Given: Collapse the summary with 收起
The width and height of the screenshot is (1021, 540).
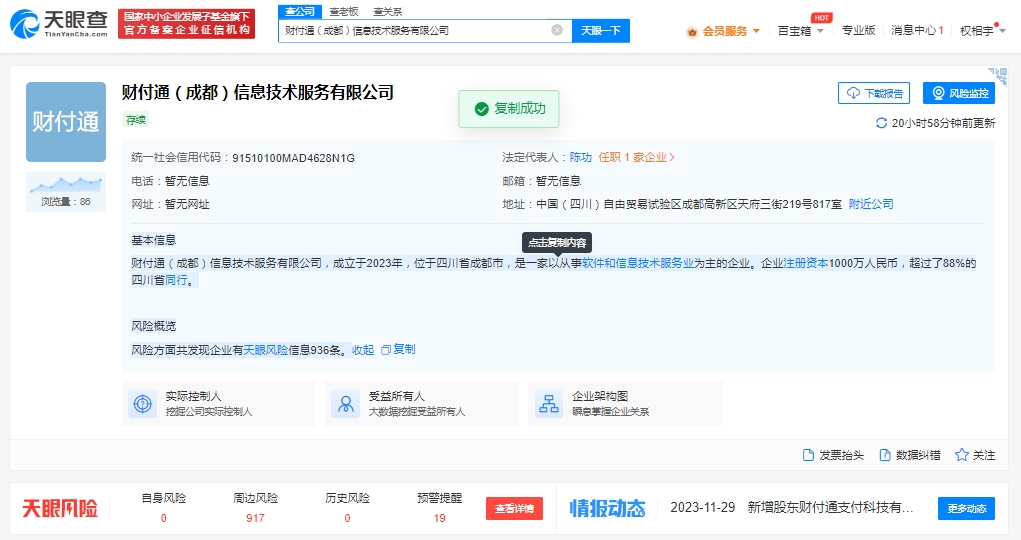Looking at the screenshot, I should tap(363, 350).
